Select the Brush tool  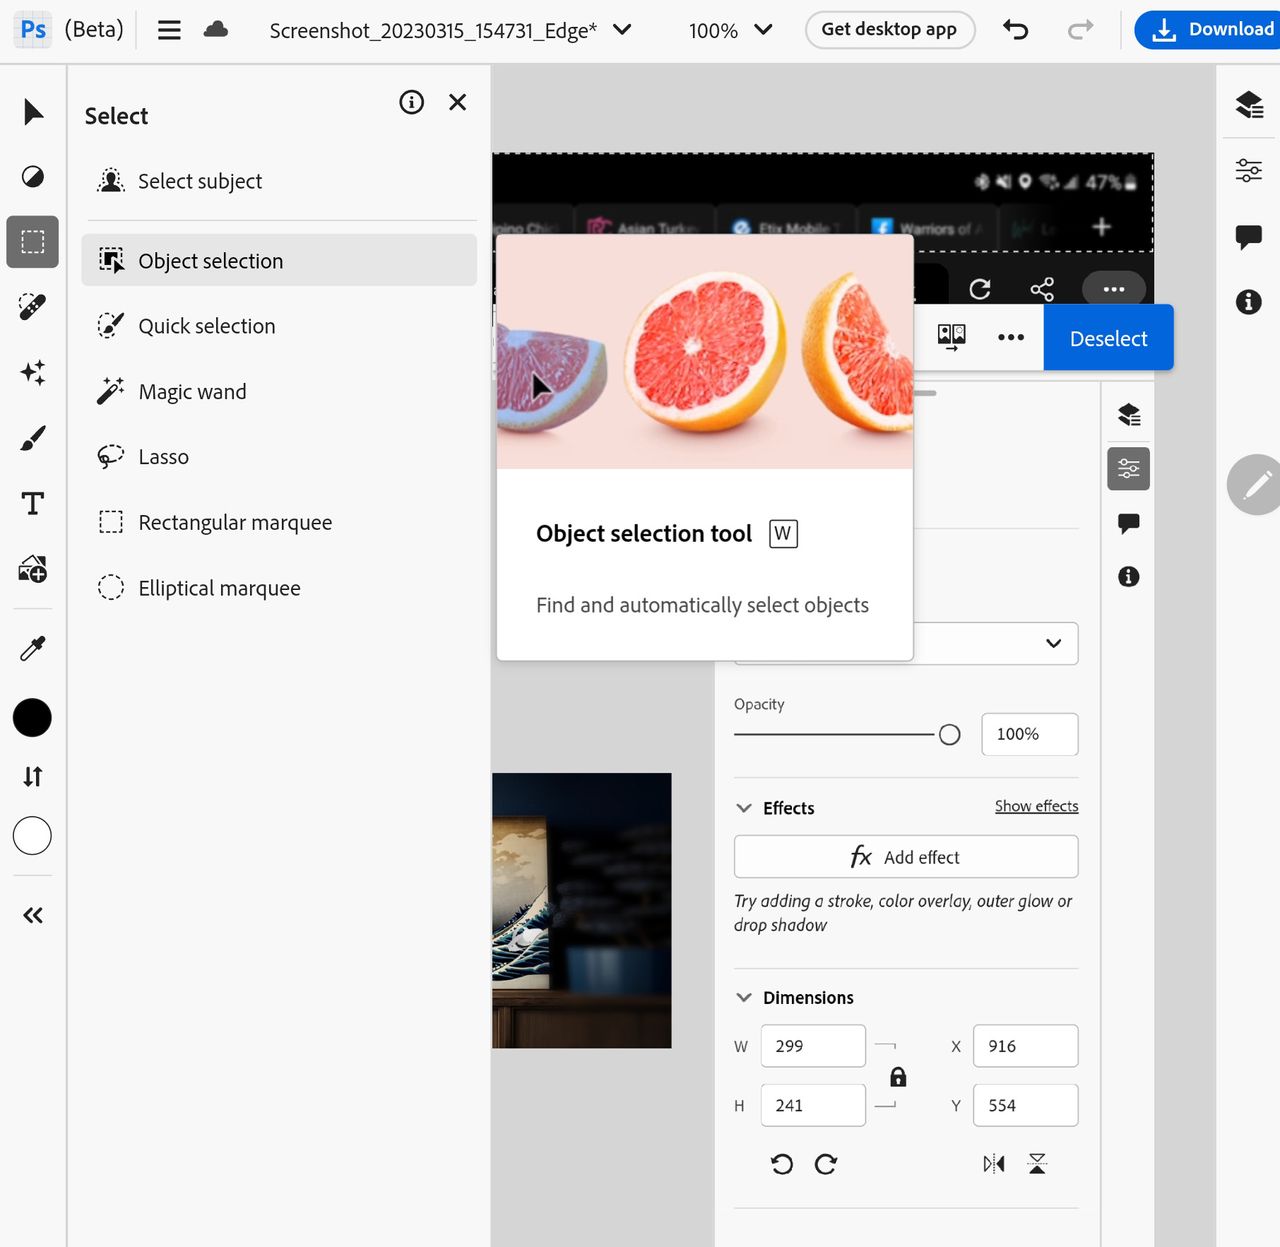pos(33,438)
